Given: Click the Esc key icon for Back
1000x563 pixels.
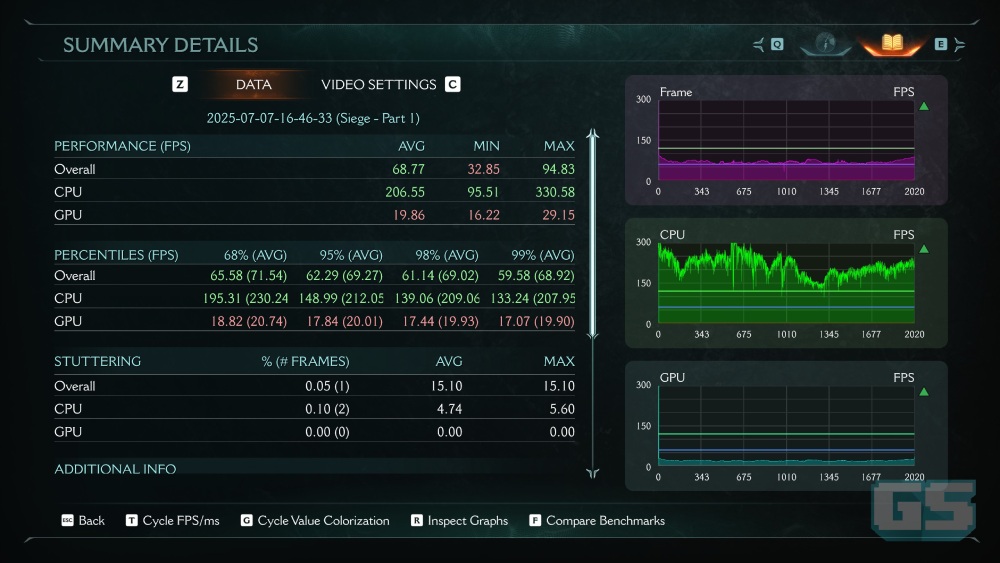Looking at the screenshot, I should pyautogui.click(x=68, y=520).
